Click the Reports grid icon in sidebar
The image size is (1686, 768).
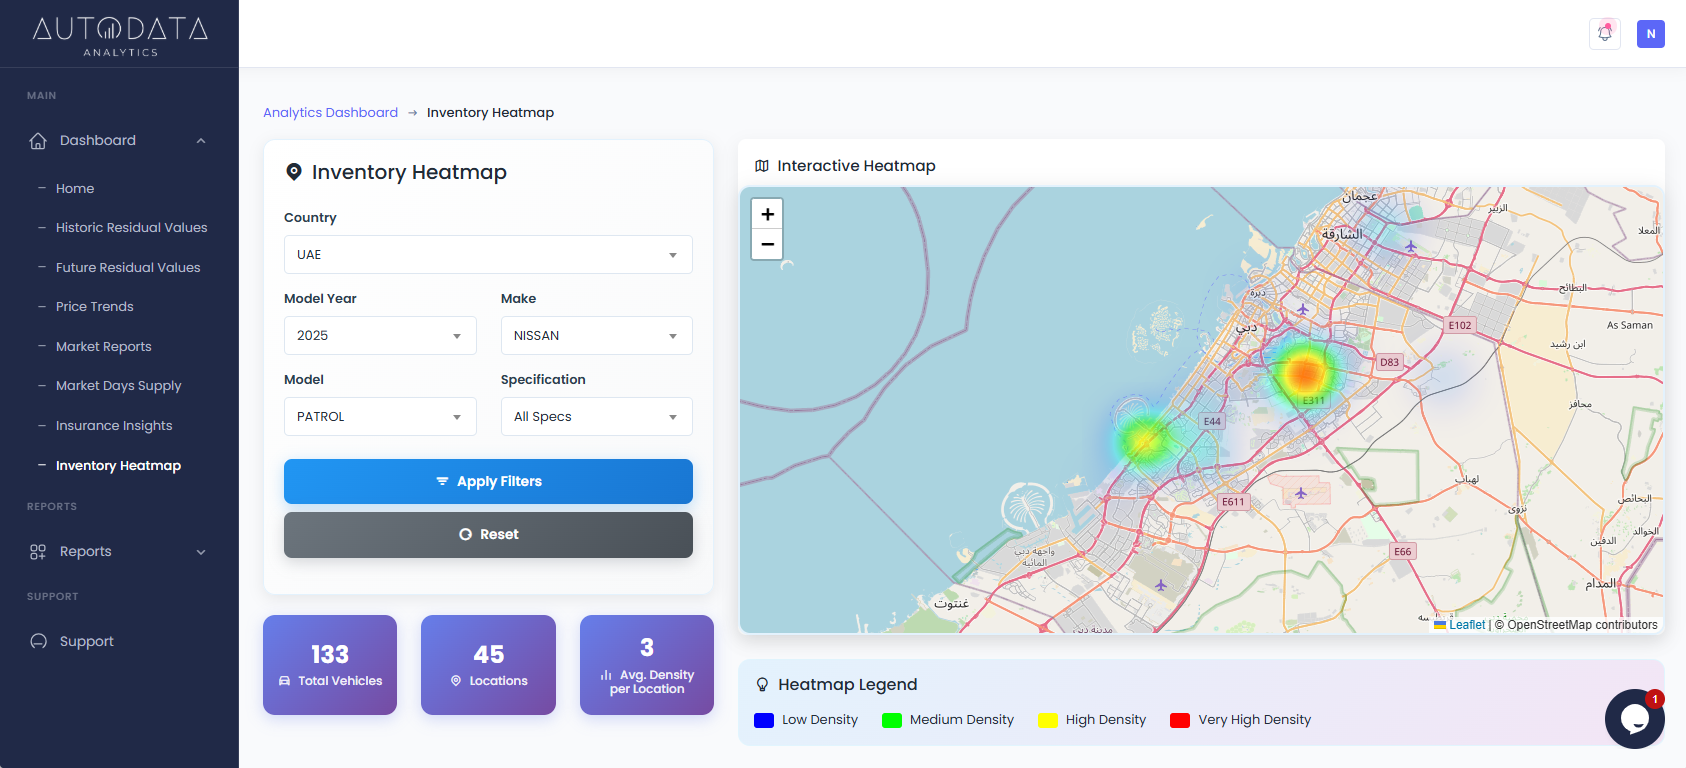[38, 552]
